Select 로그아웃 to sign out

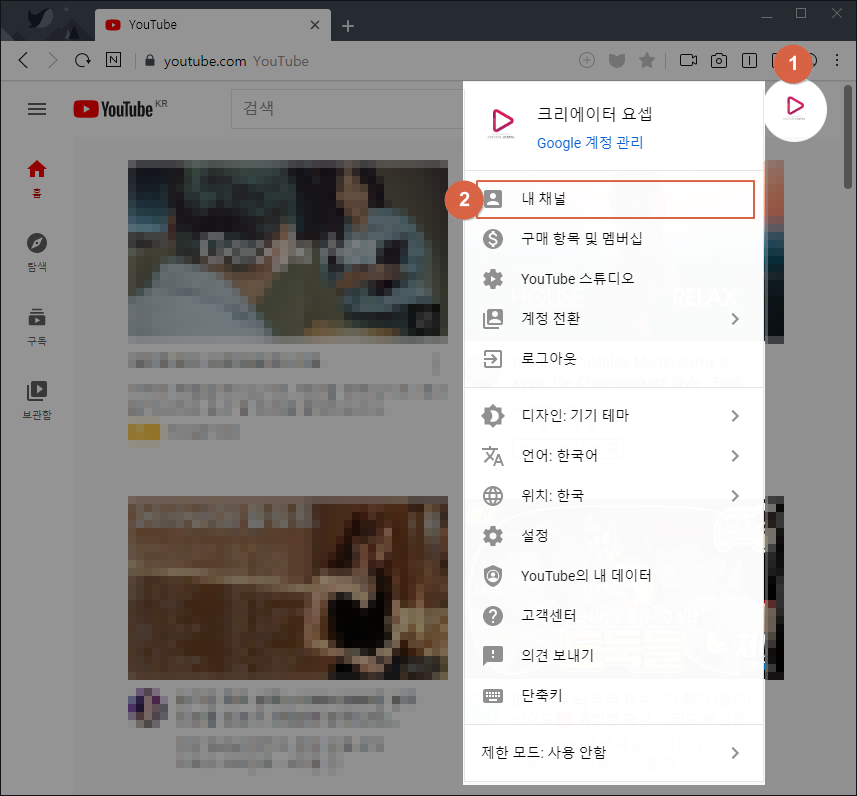614,359
